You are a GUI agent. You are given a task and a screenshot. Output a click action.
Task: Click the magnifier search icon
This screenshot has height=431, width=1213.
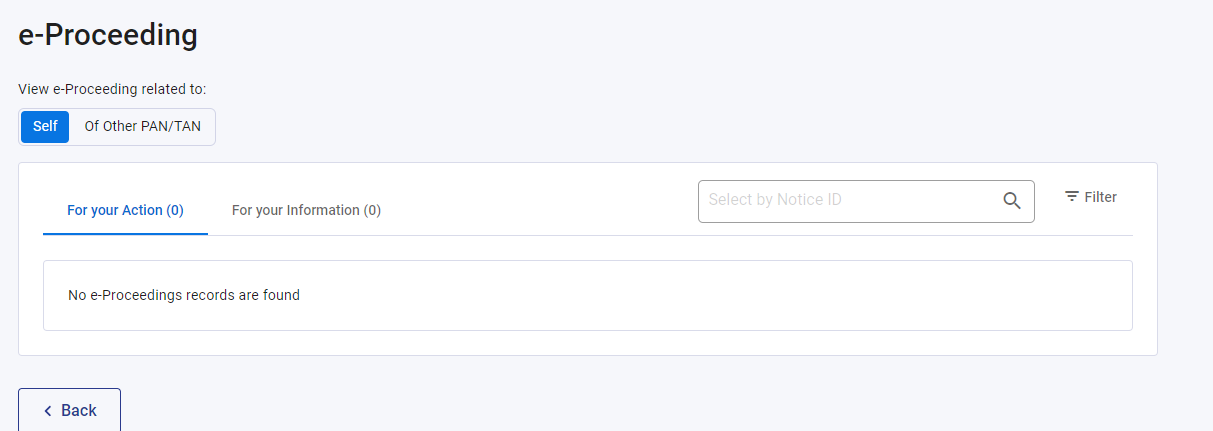[x=1012, y=201]
